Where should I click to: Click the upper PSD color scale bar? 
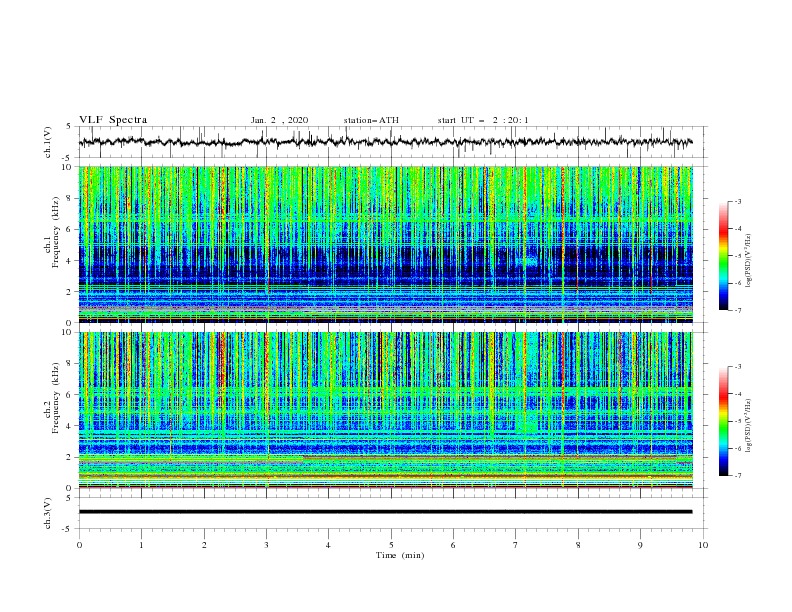[x=724, y=256]
